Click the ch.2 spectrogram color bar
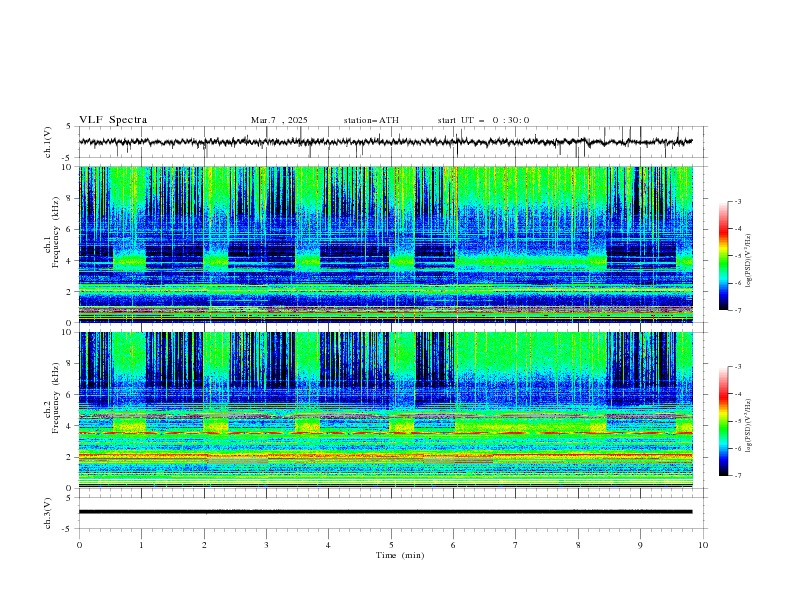792x612 pixels. click(x=723, y=421)
